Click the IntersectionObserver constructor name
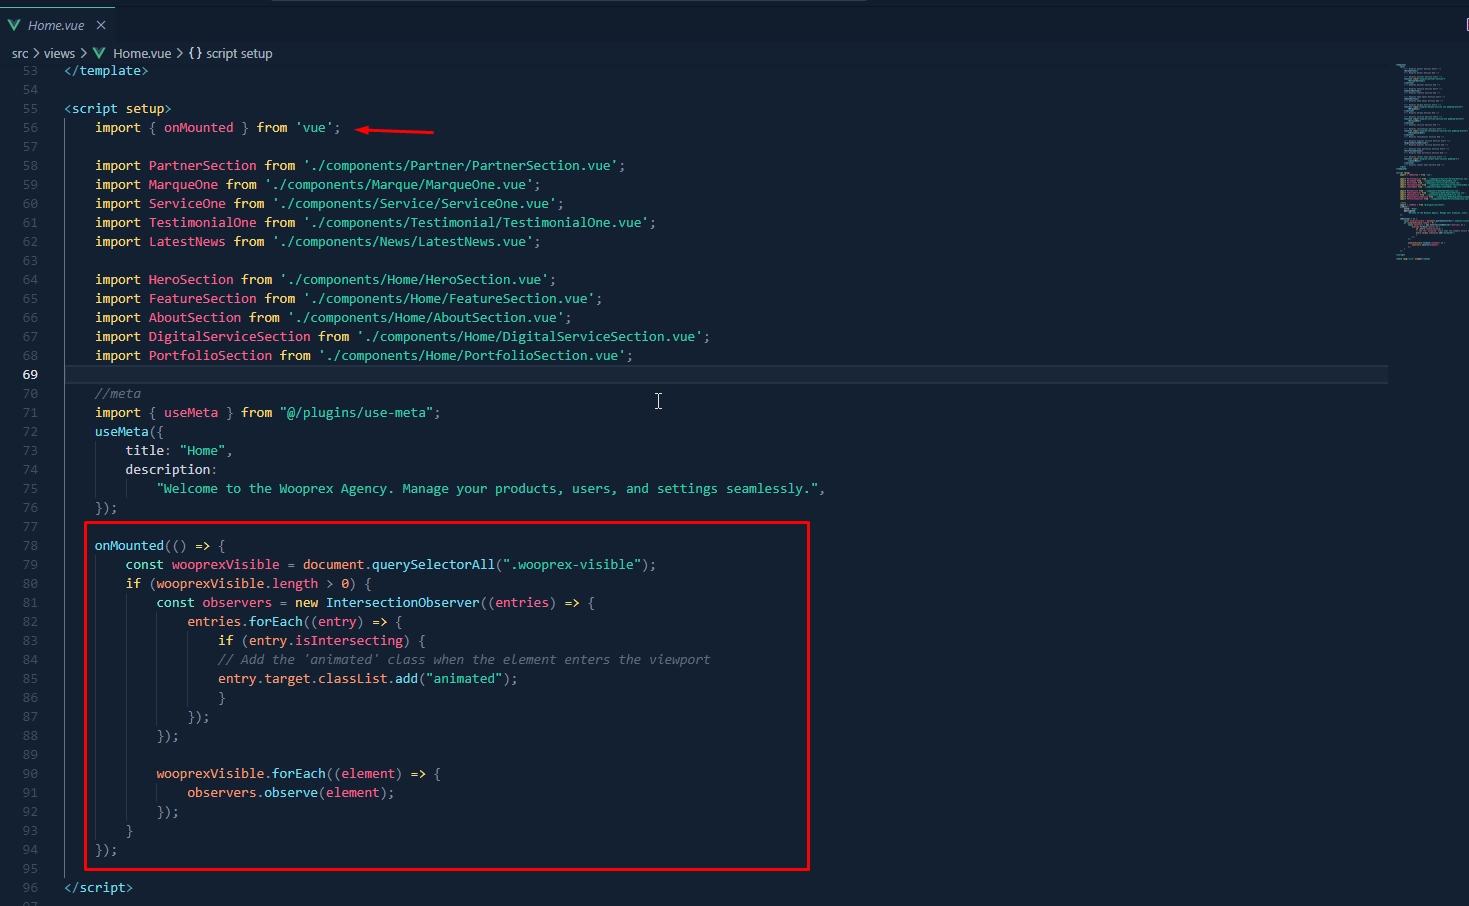The image size is (1469, 906). point(402,603)
